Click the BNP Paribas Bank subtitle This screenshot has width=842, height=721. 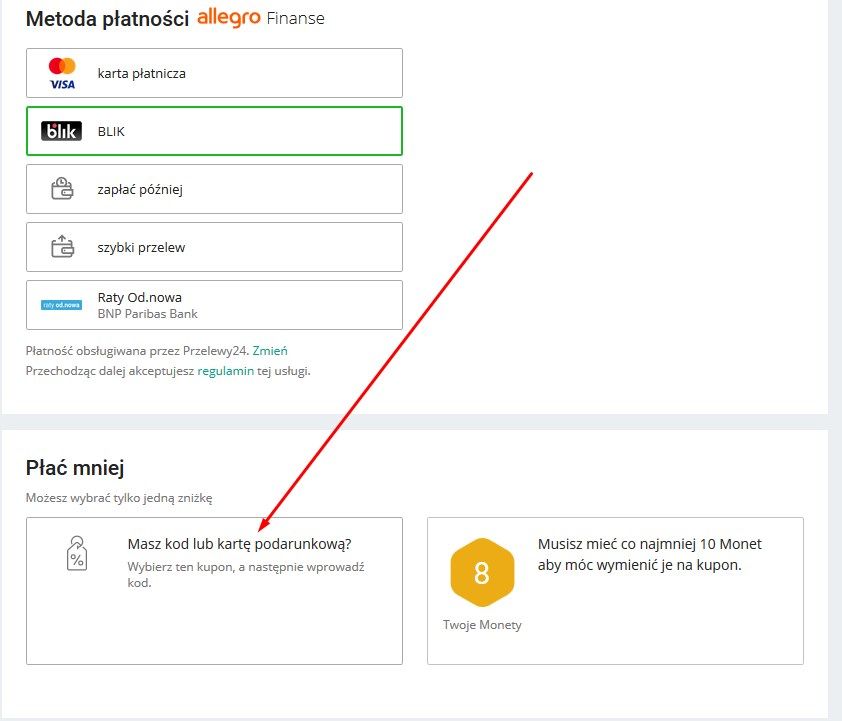pyautogui.click(x=147, y=314)
